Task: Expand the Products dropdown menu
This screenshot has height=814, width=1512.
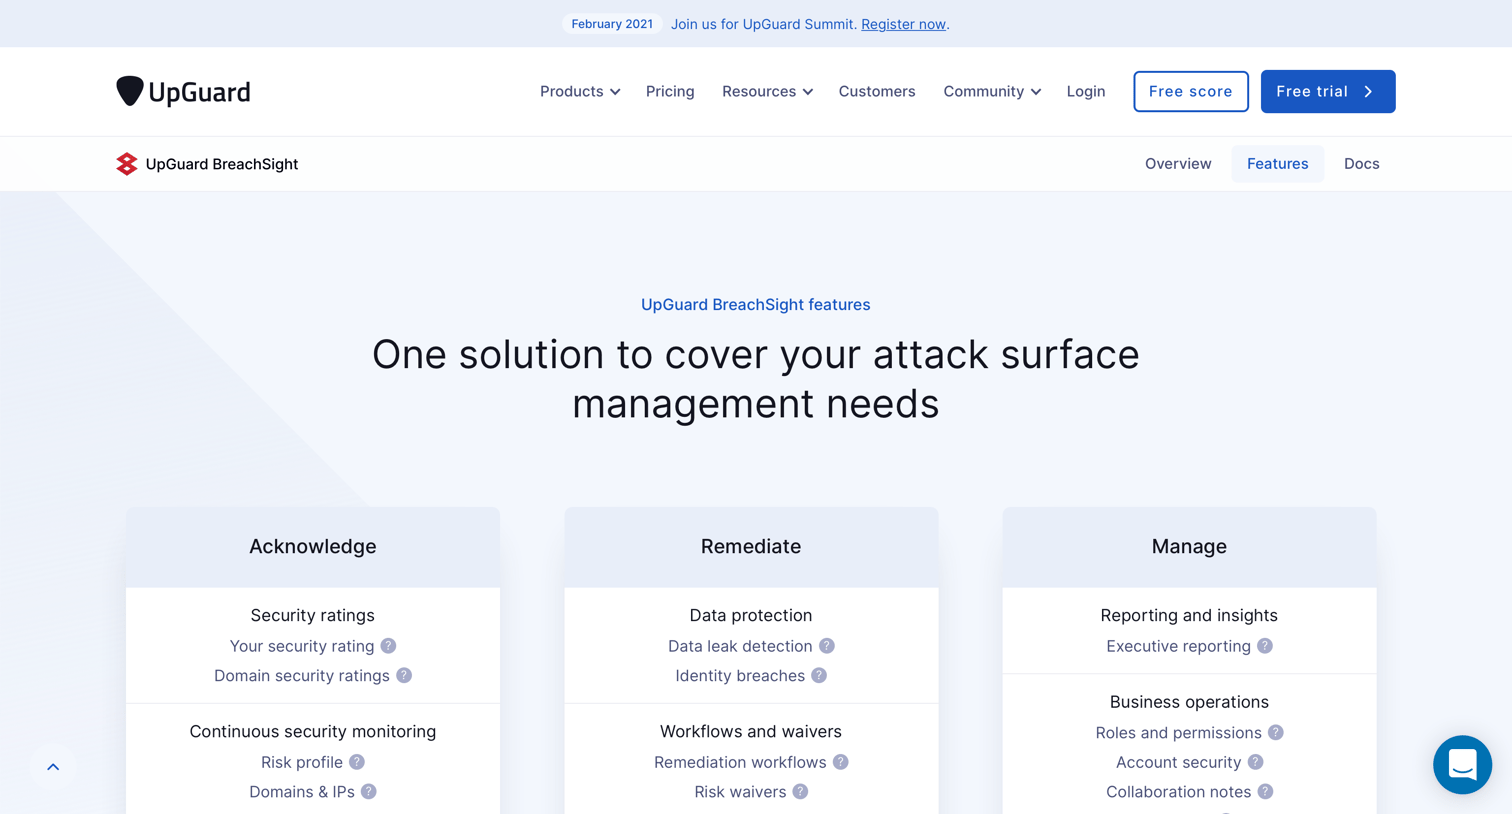Action: pos(580,91)
